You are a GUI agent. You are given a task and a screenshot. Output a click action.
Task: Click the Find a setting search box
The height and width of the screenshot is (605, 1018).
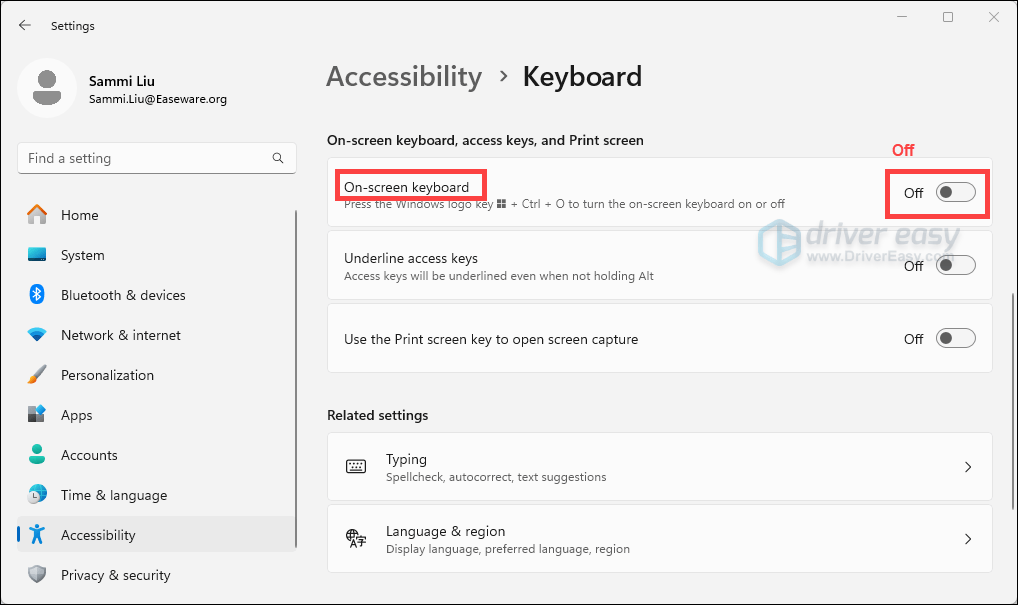click(x=145, y=158)
